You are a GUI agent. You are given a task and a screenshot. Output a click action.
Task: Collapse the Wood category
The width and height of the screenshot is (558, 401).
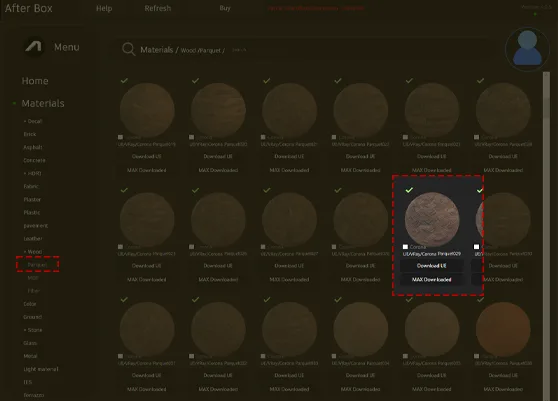(33, 252)
